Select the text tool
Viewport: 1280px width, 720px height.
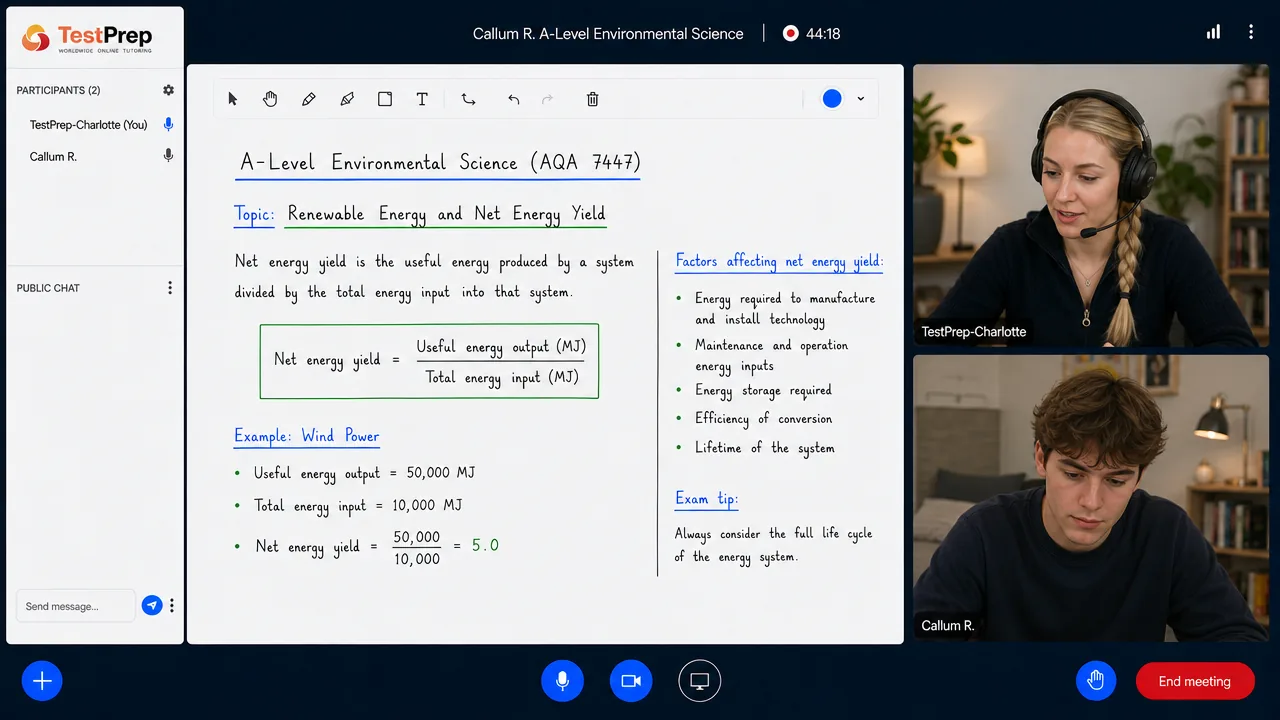pos(422,99)
